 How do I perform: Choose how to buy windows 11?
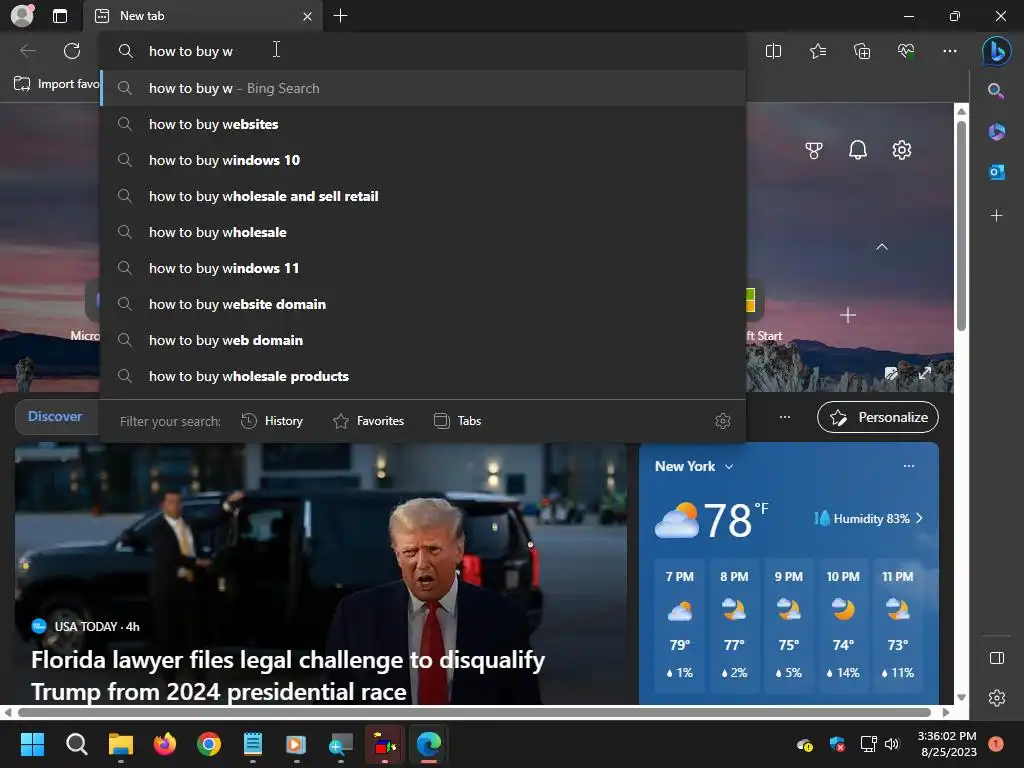coord(423,268)
